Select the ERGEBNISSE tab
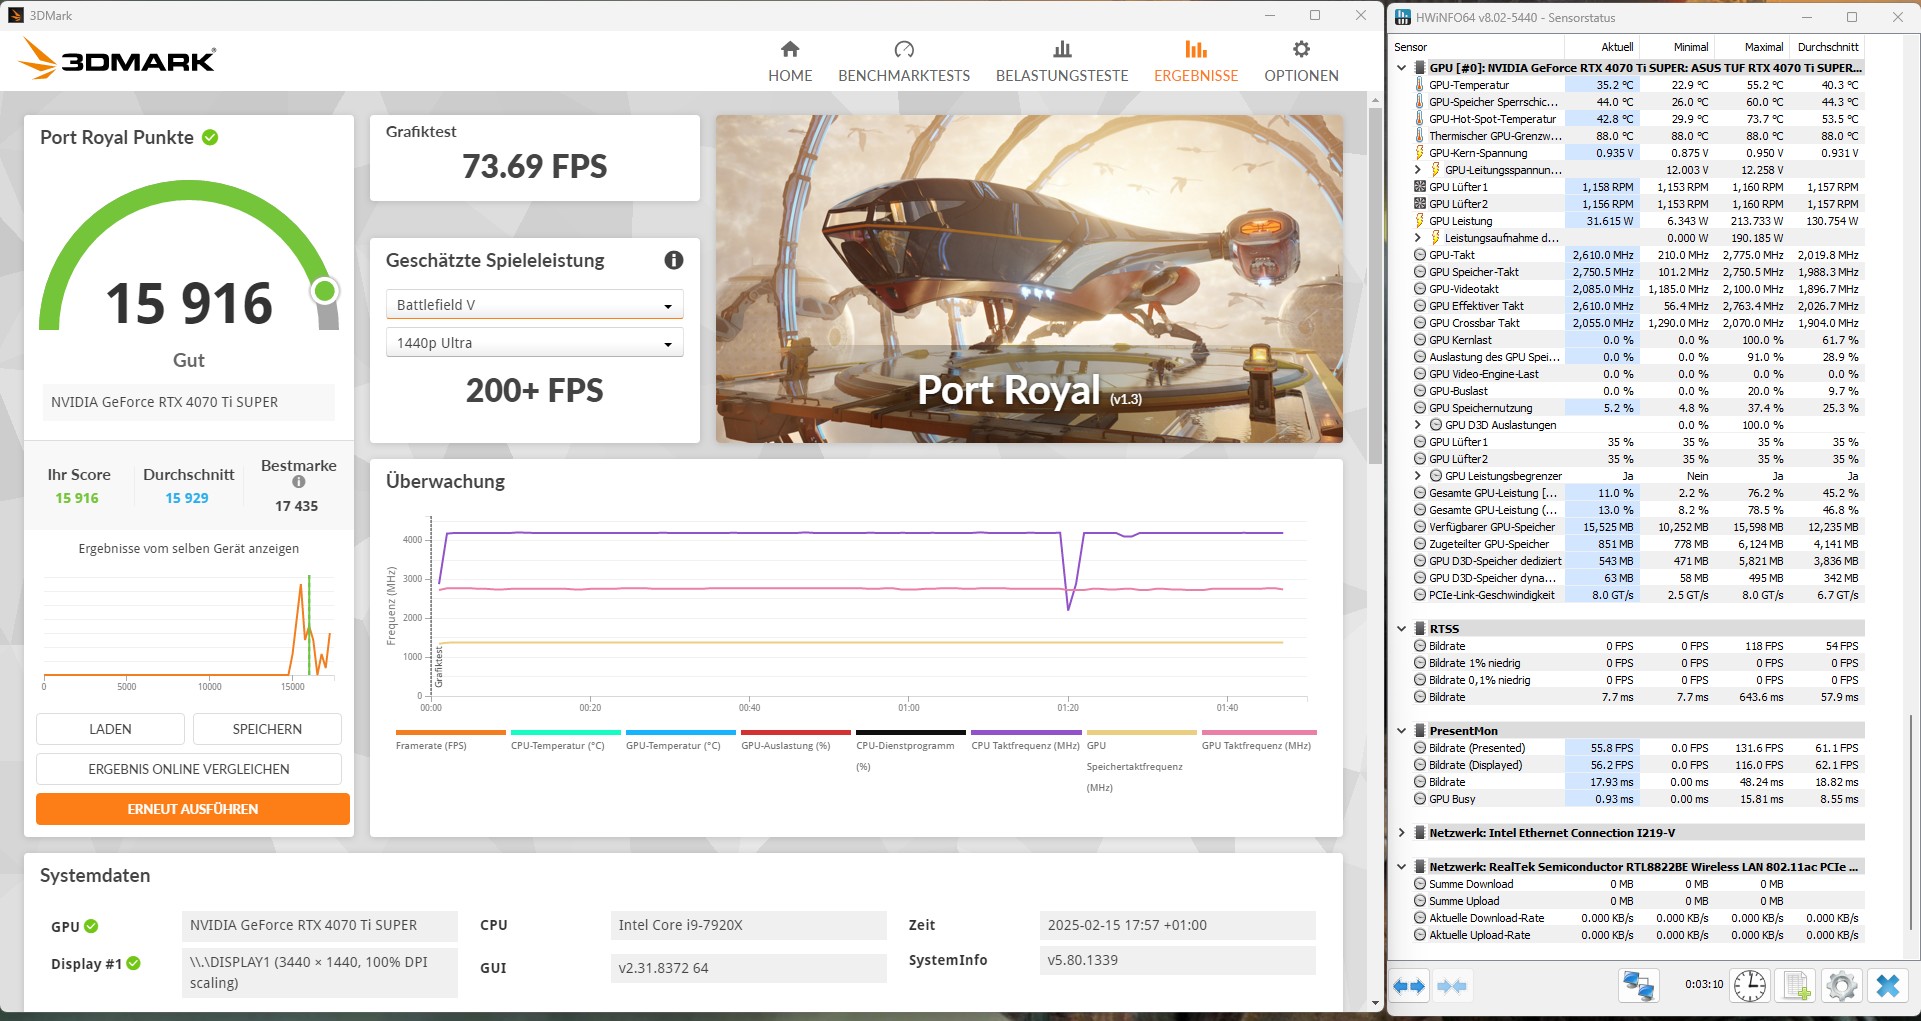The width and height of the screenshot is (1921, 1021). (1196, 62)
